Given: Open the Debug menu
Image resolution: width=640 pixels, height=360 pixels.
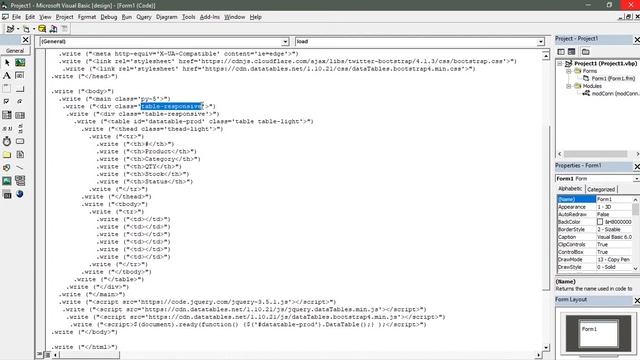Looking at the screenshot, I should tap(109, 17).
